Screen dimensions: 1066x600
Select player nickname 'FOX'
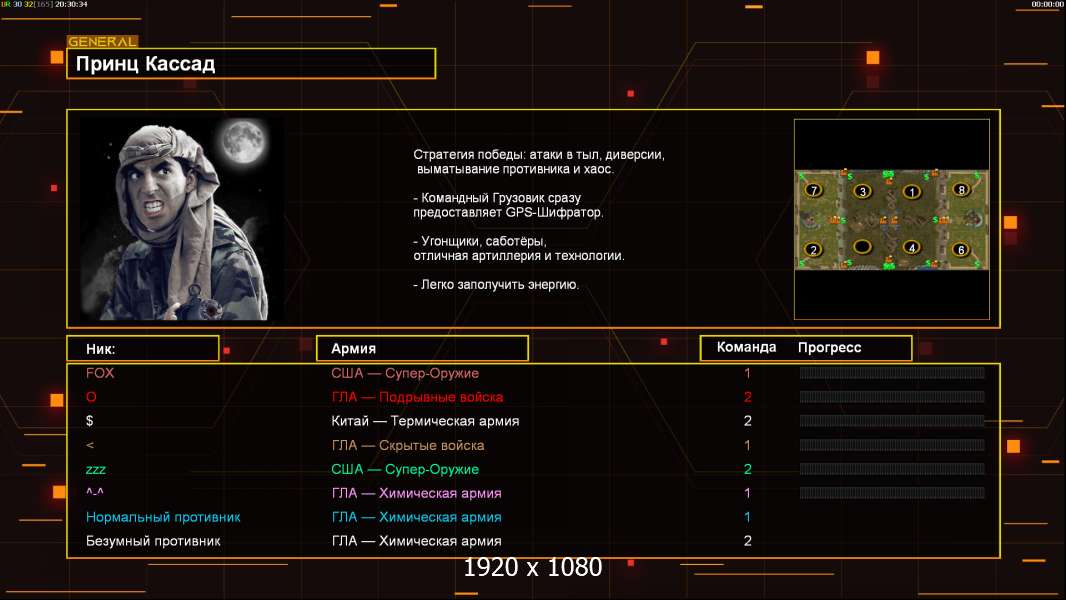(100, 373)
